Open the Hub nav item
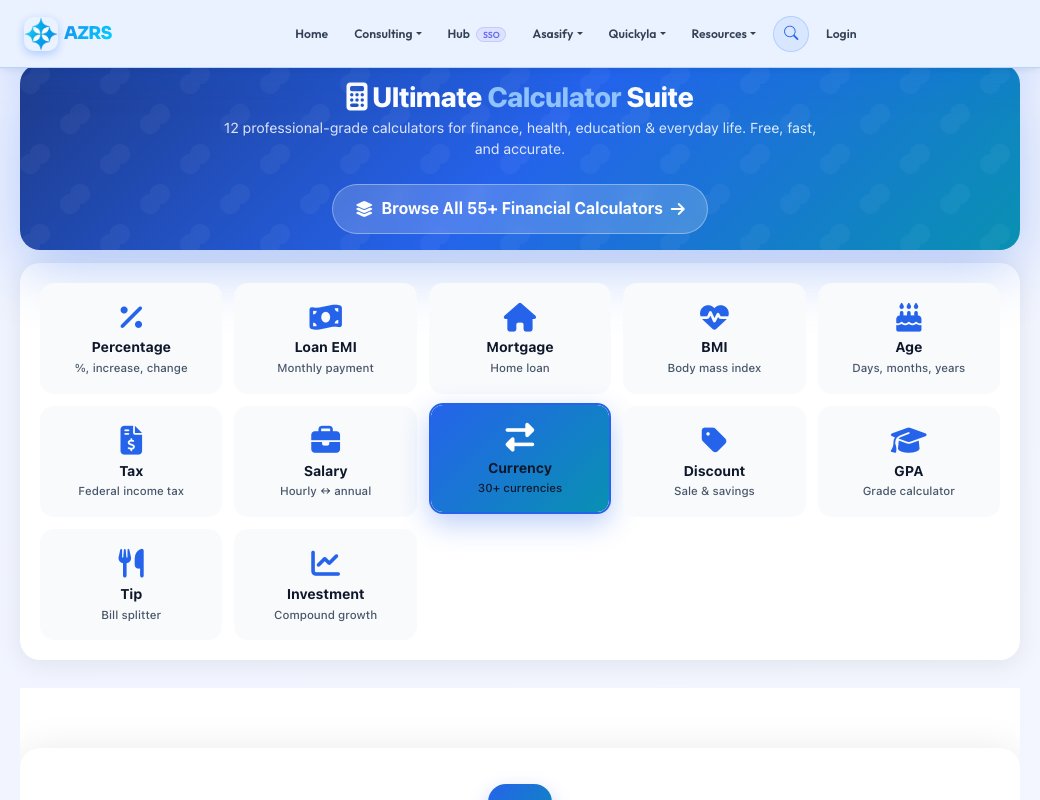The width and height of the screenshot is (1040, 800). (458, 34)
